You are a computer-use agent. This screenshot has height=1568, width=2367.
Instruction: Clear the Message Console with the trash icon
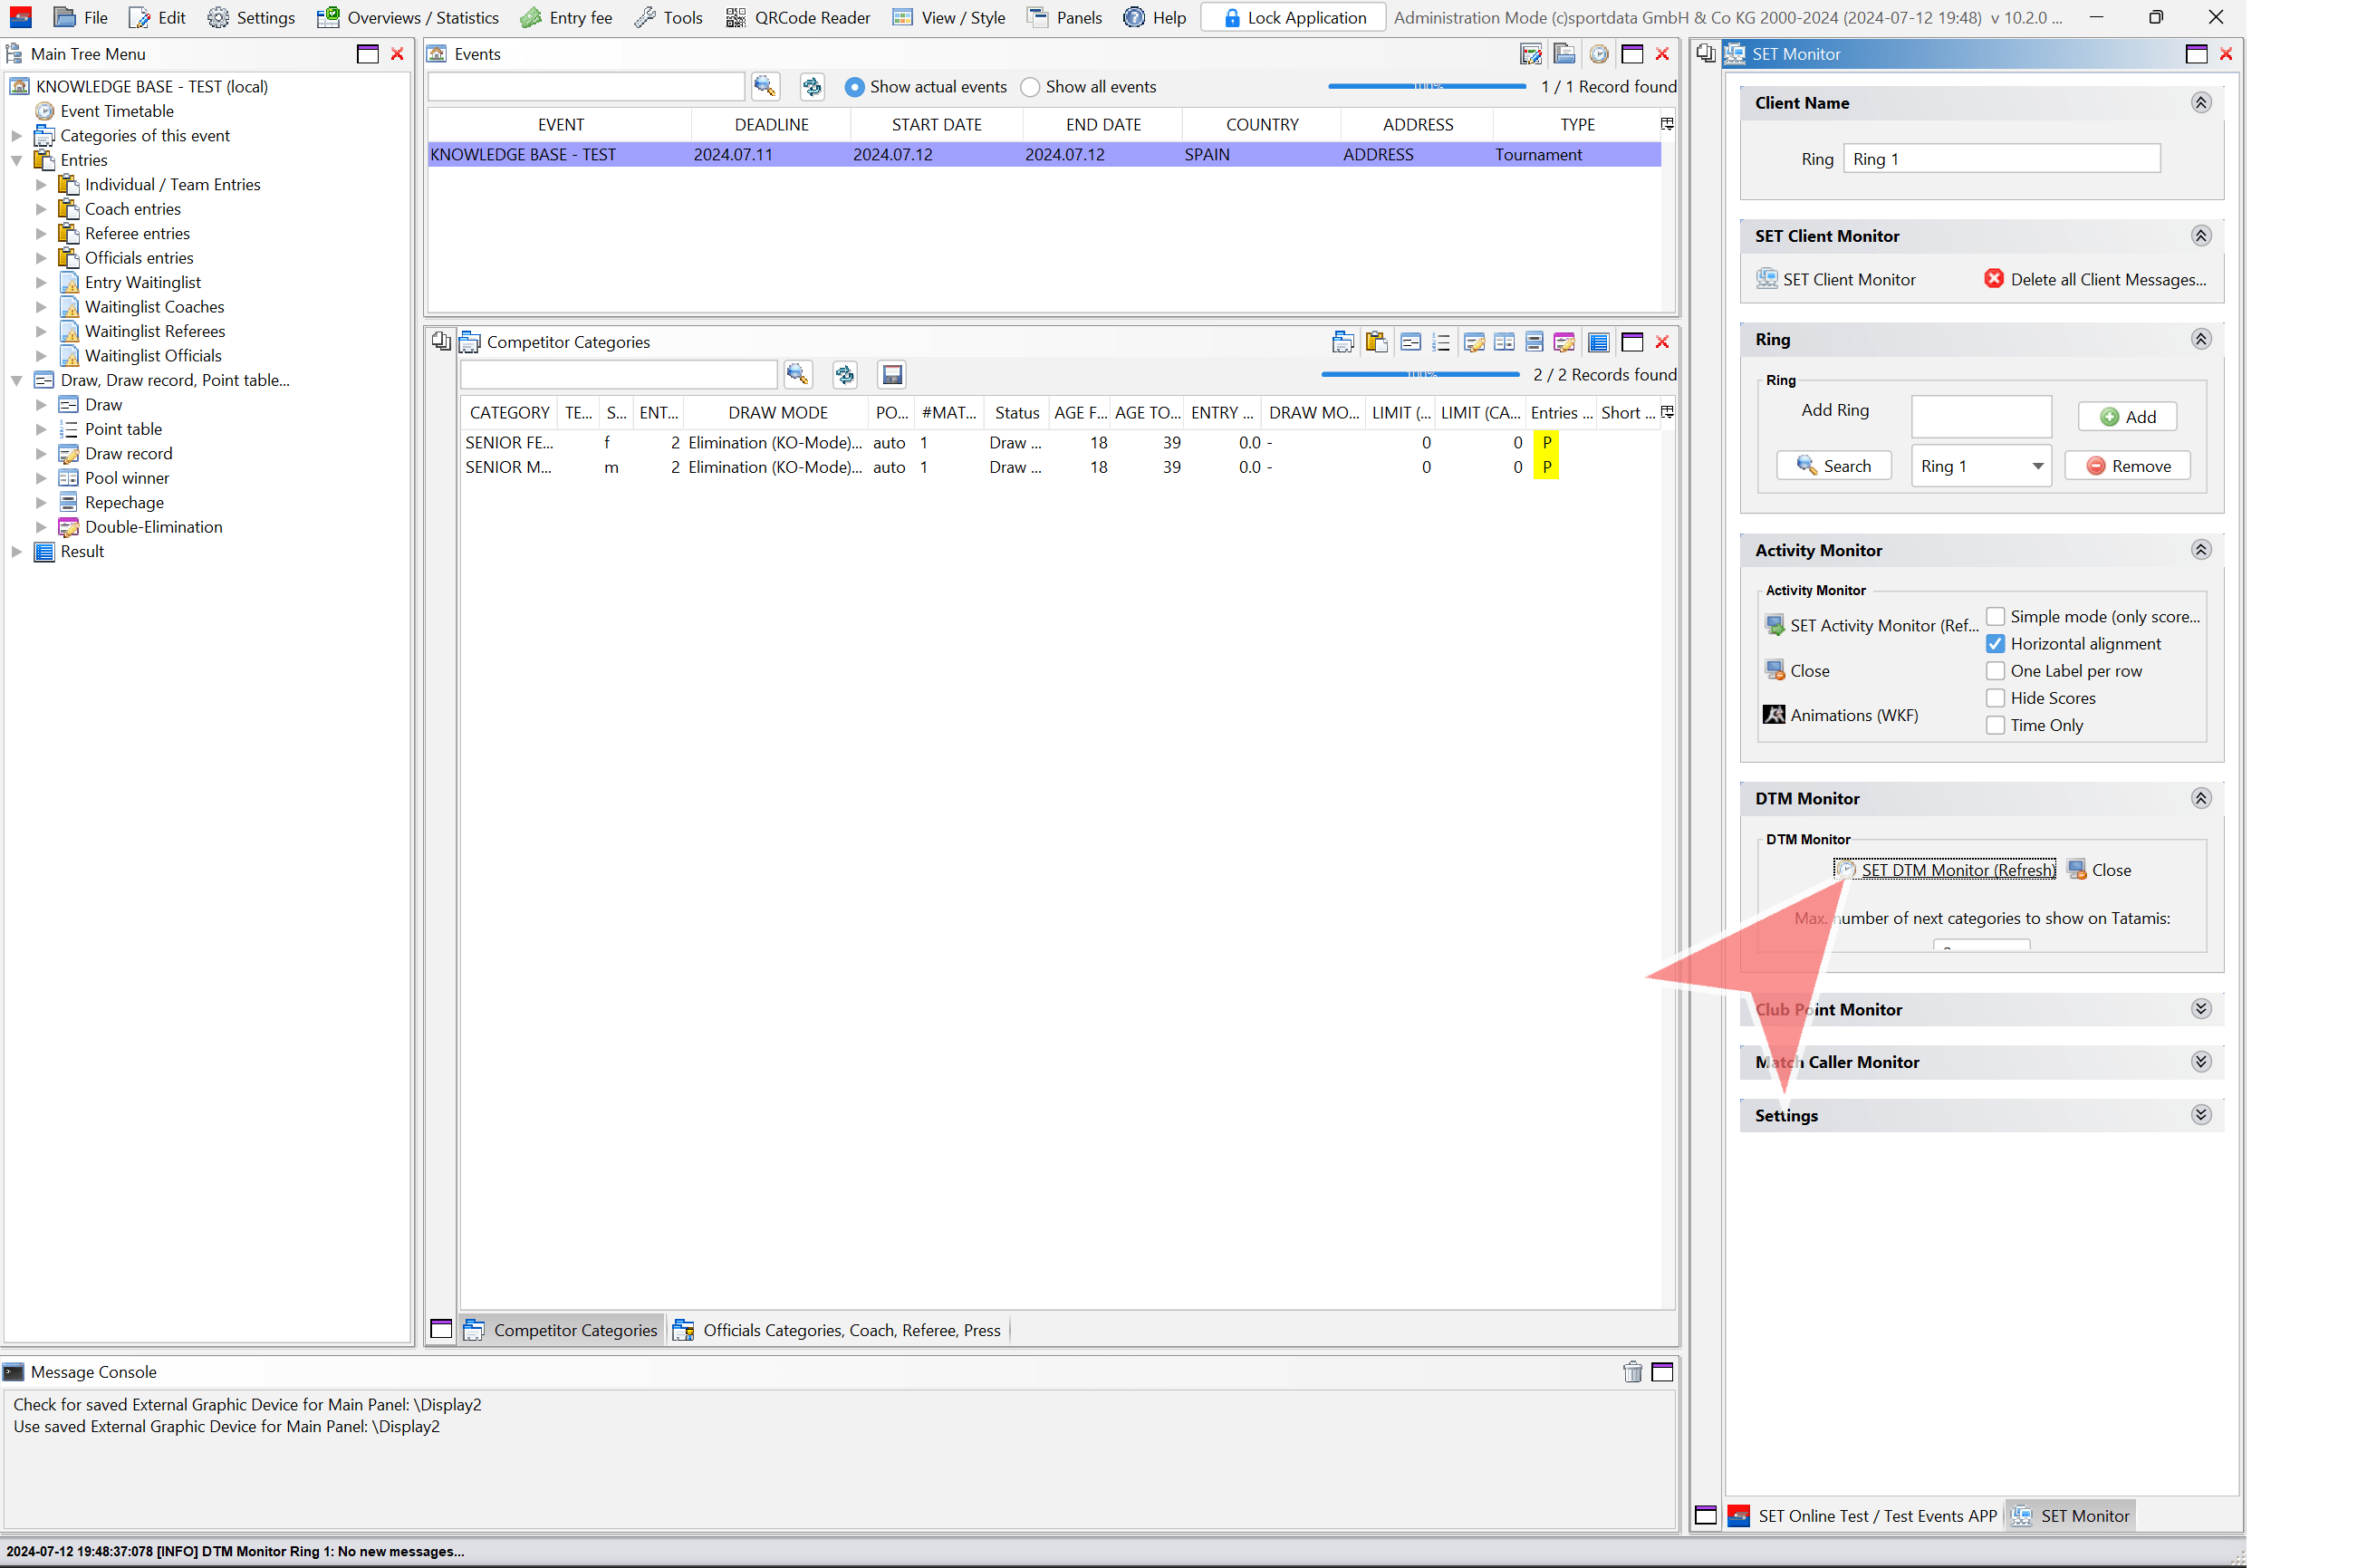[1631, 1372]
